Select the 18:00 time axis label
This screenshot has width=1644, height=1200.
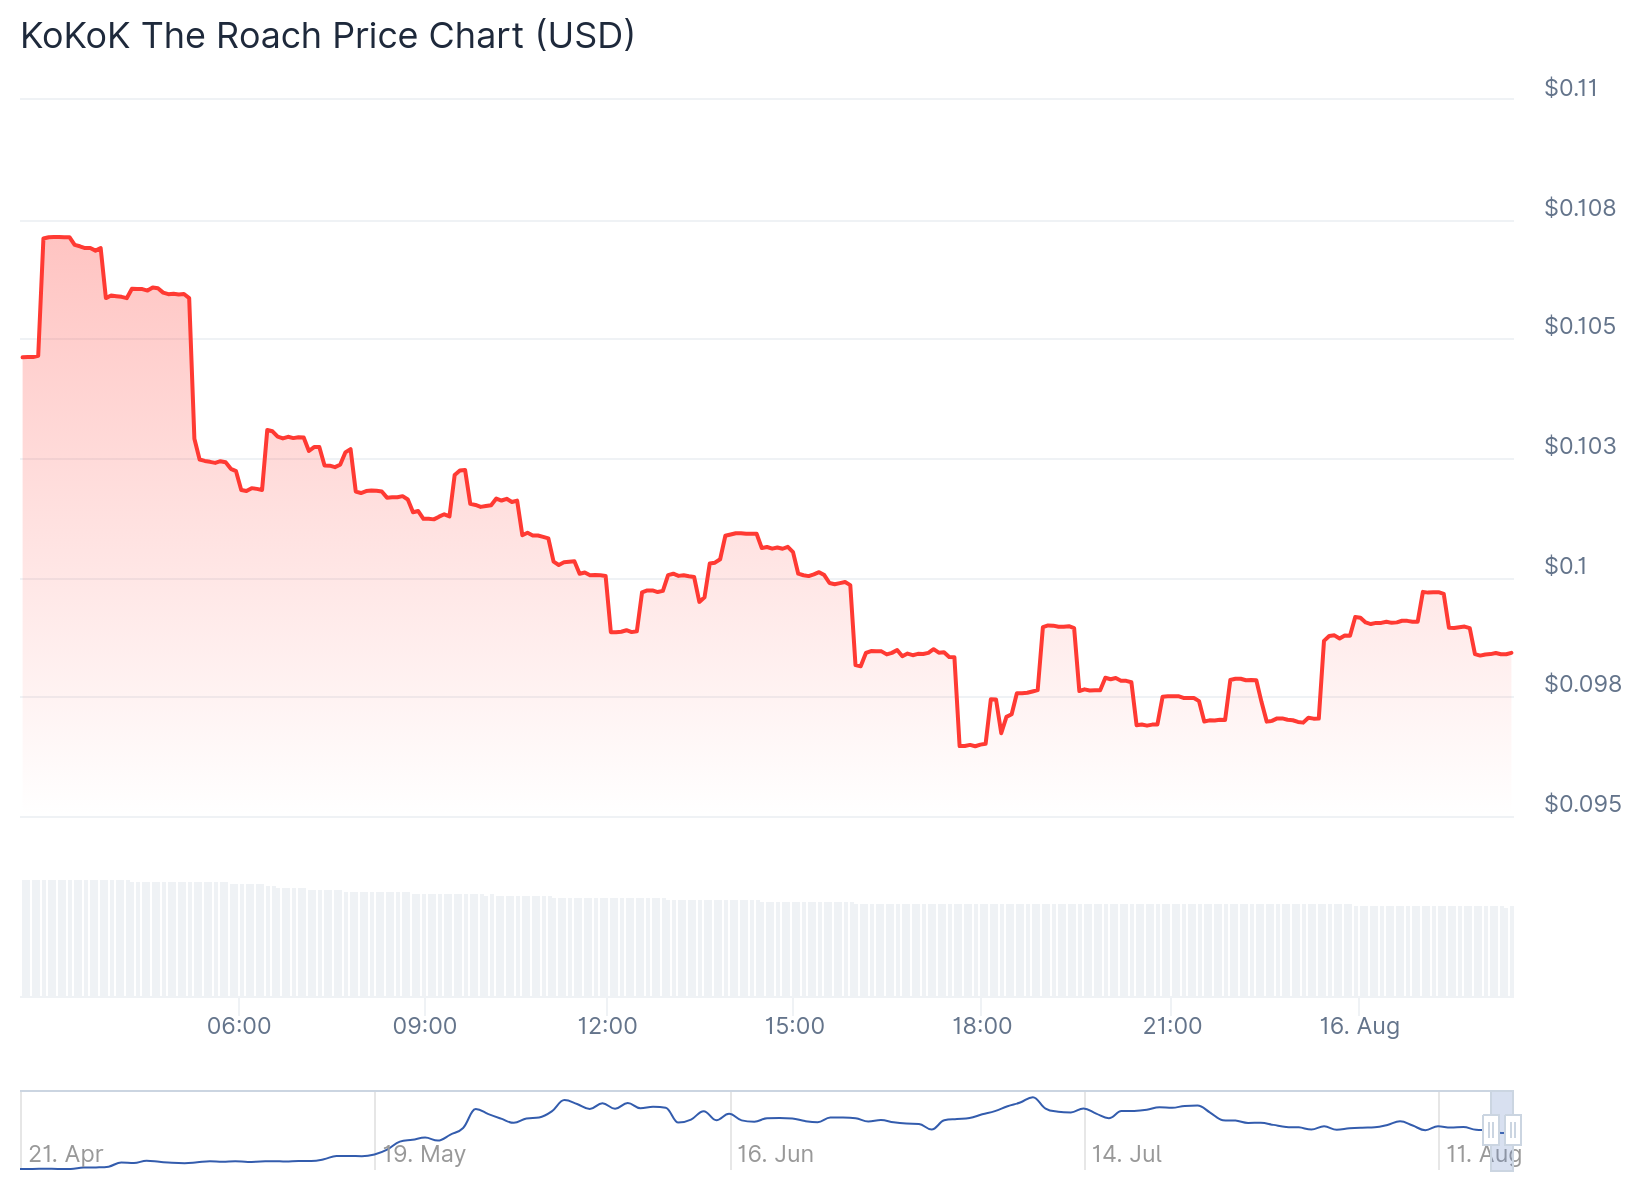[x=981, y=1026]
